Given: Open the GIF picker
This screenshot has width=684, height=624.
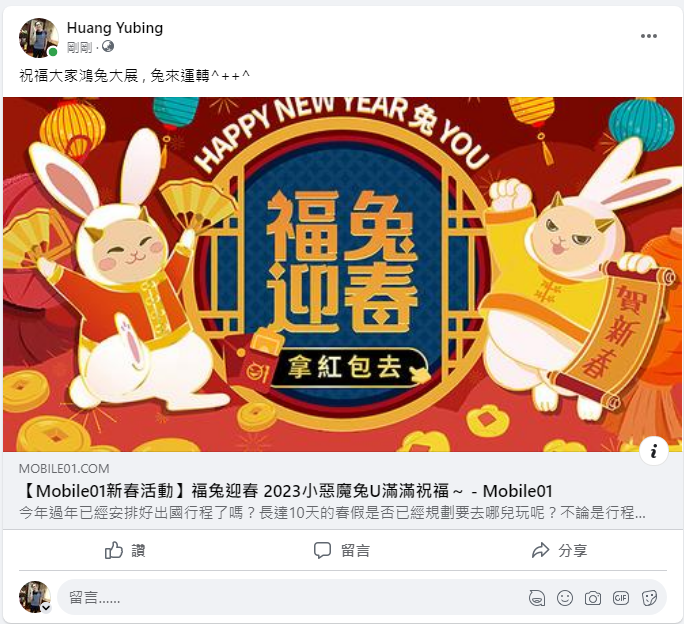Looking at the screenshot, I should point(621,598).
